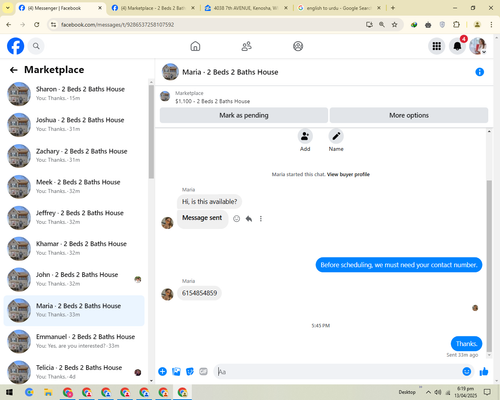Choose a GIF in the composer
500x400 pixels.
(203, 371)
